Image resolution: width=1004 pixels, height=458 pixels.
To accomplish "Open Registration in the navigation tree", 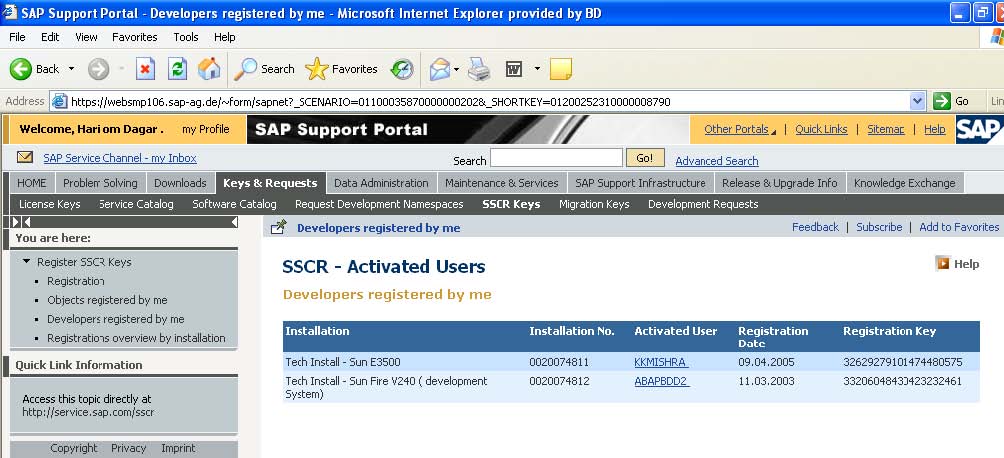I will [76, 281].
